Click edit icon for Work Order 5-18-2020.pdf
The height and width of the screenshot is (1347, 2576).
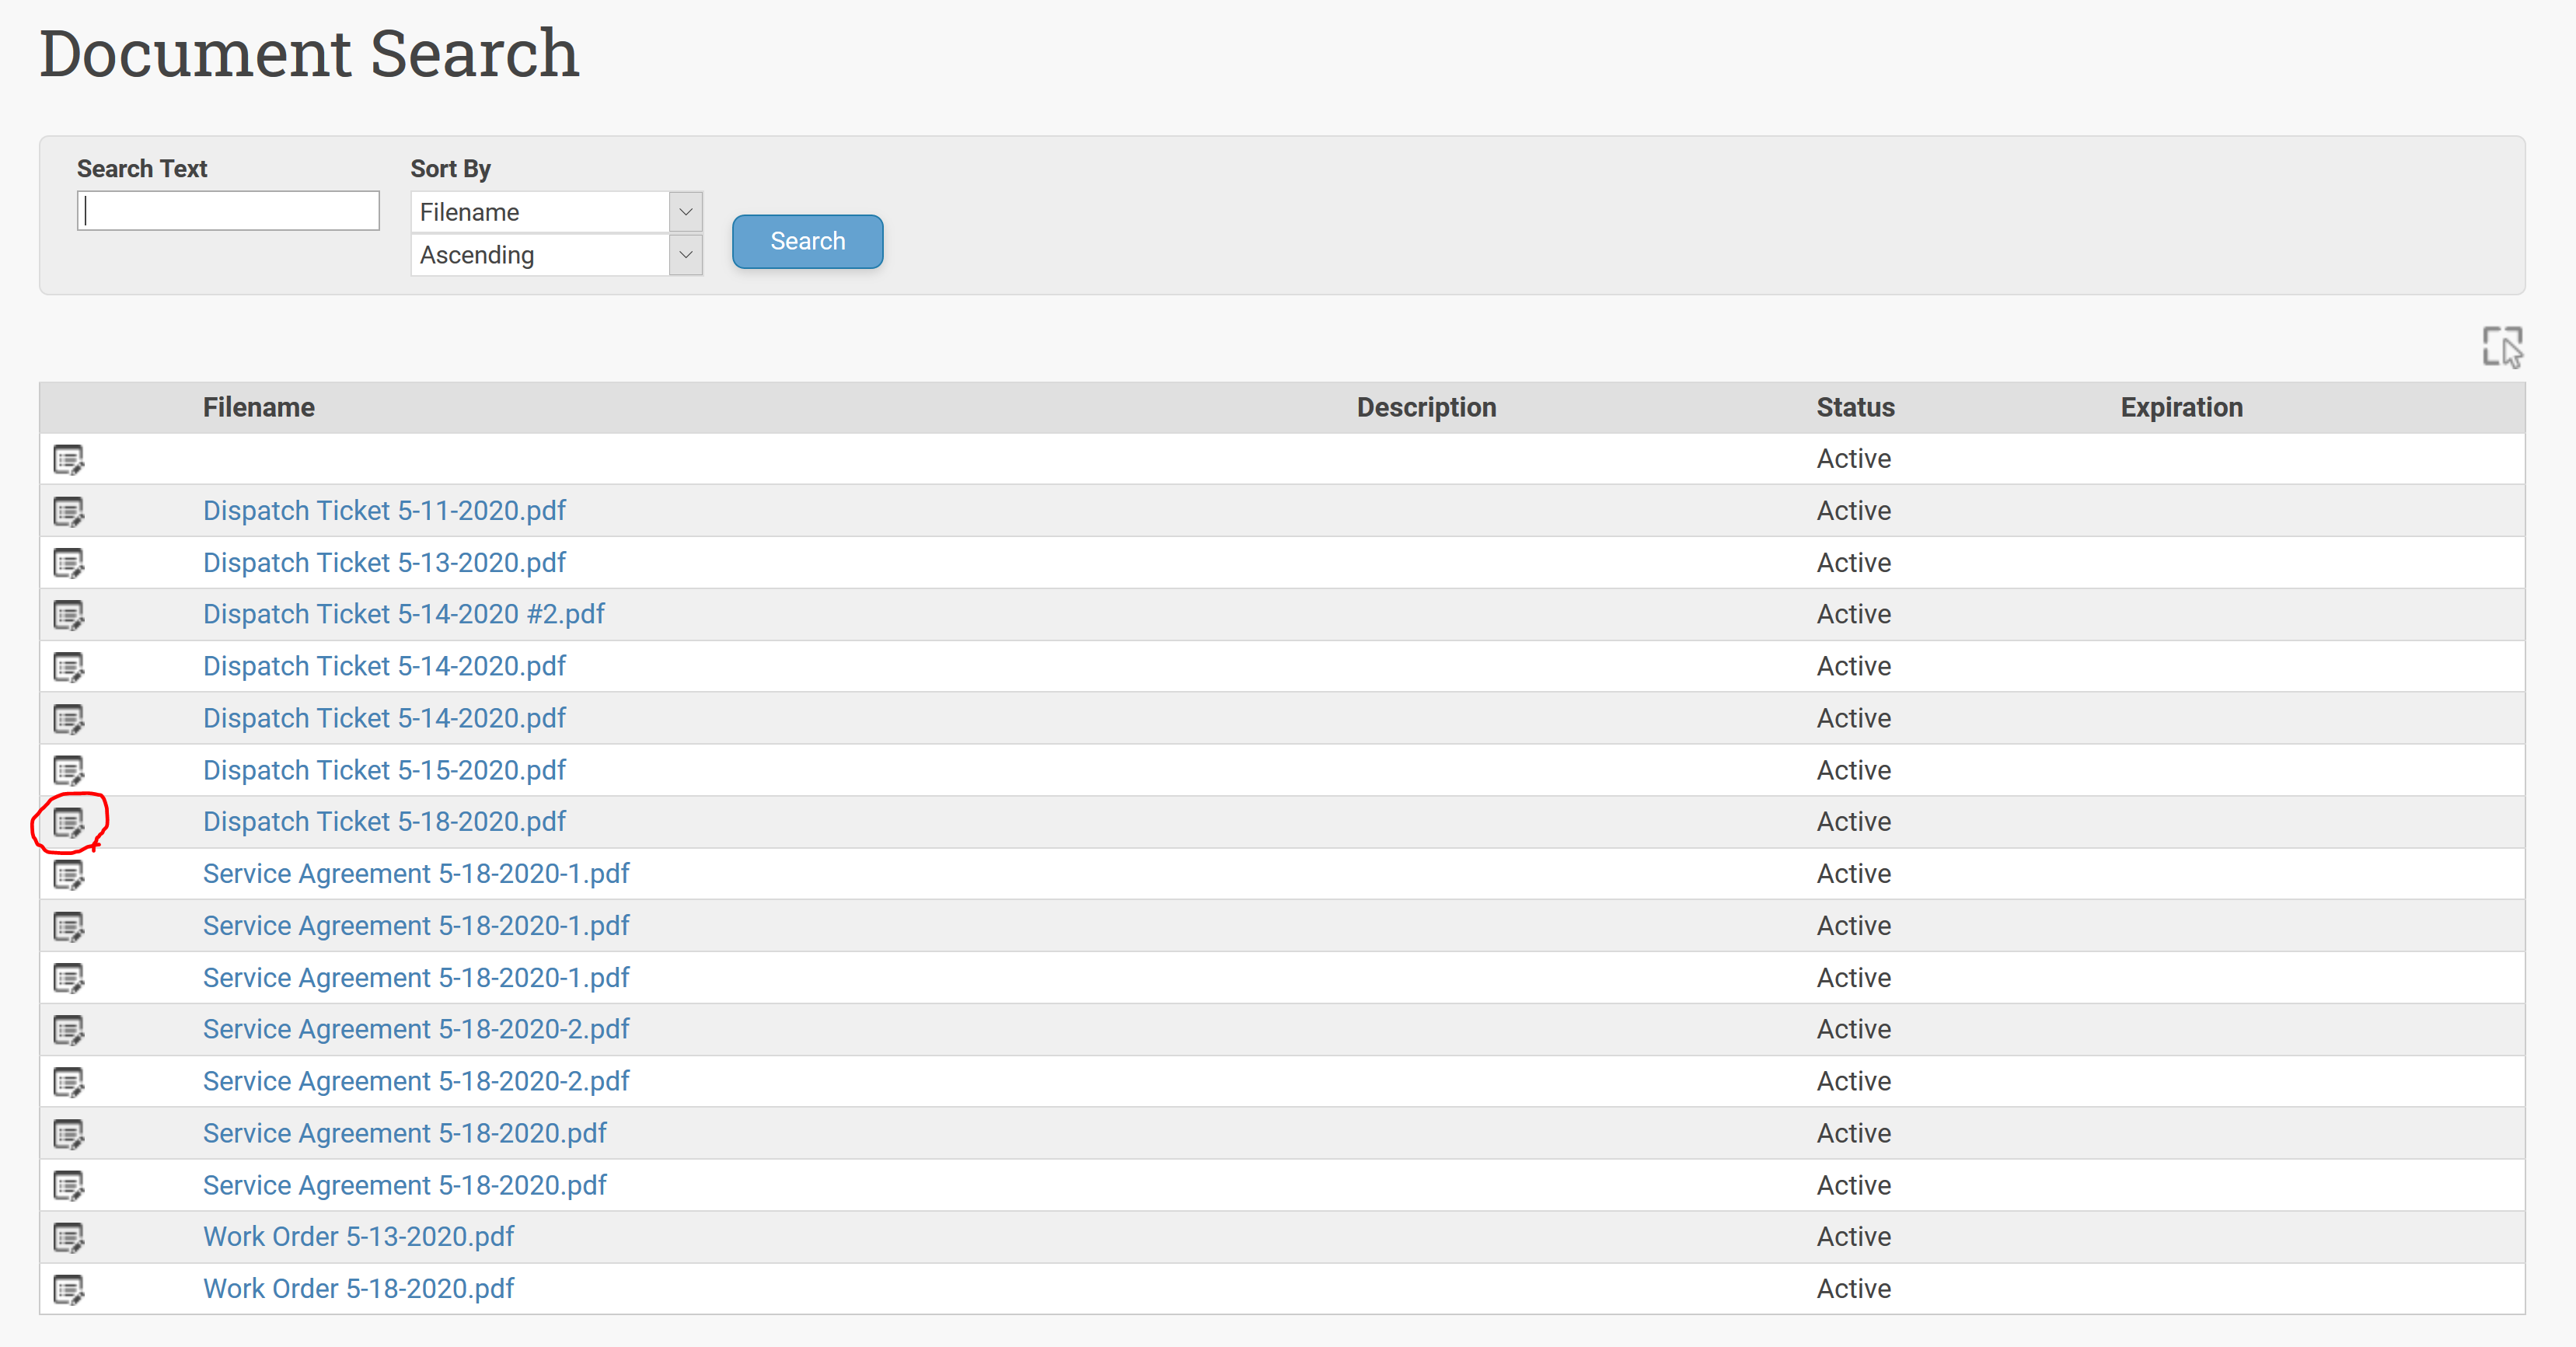coord(69,1290)
